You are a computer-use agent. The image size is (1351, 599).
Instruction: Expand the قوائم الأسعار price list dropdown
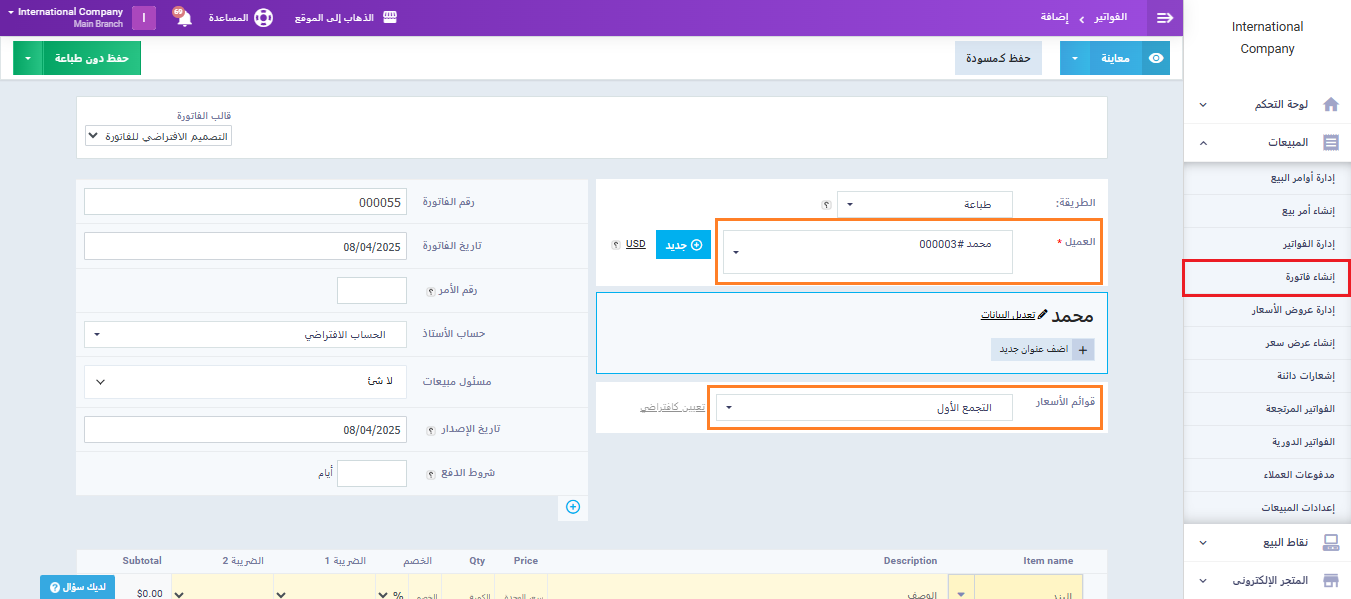point(867,408)
